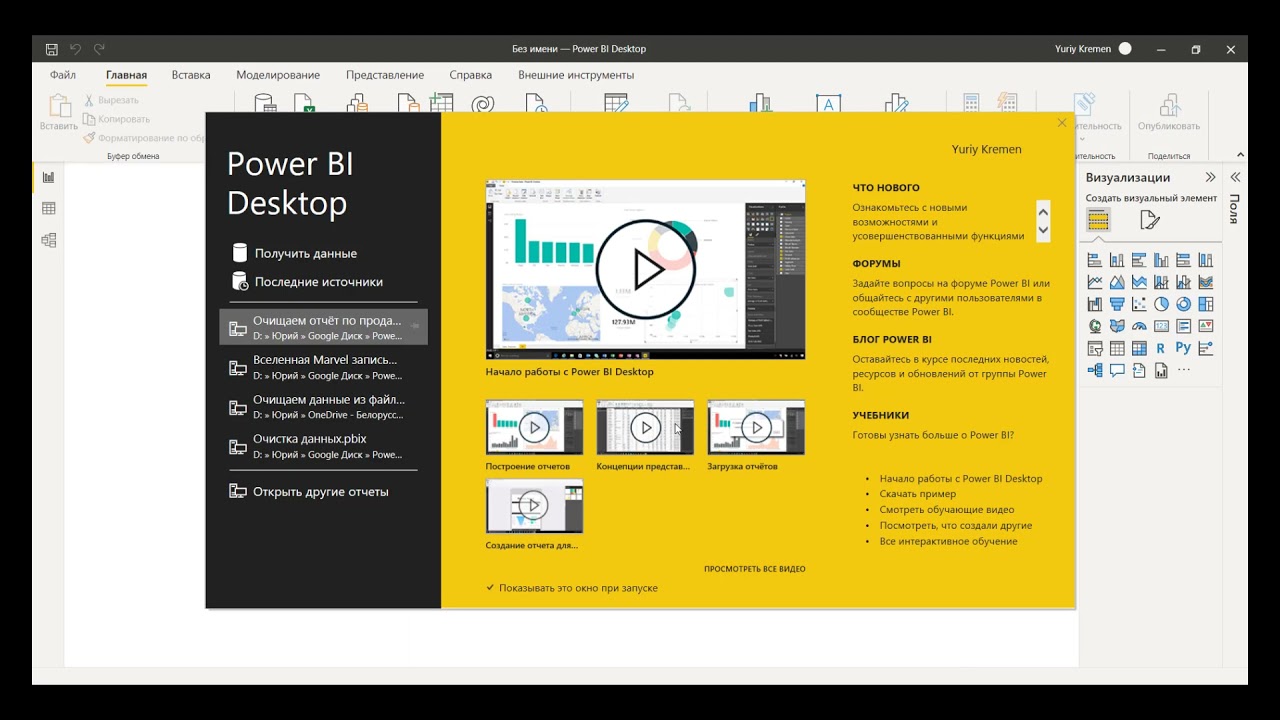Open more visuals via the ellipsis
Image resolution: width=1280 pixels, height=720 pixels.
tap(1184, 369)
